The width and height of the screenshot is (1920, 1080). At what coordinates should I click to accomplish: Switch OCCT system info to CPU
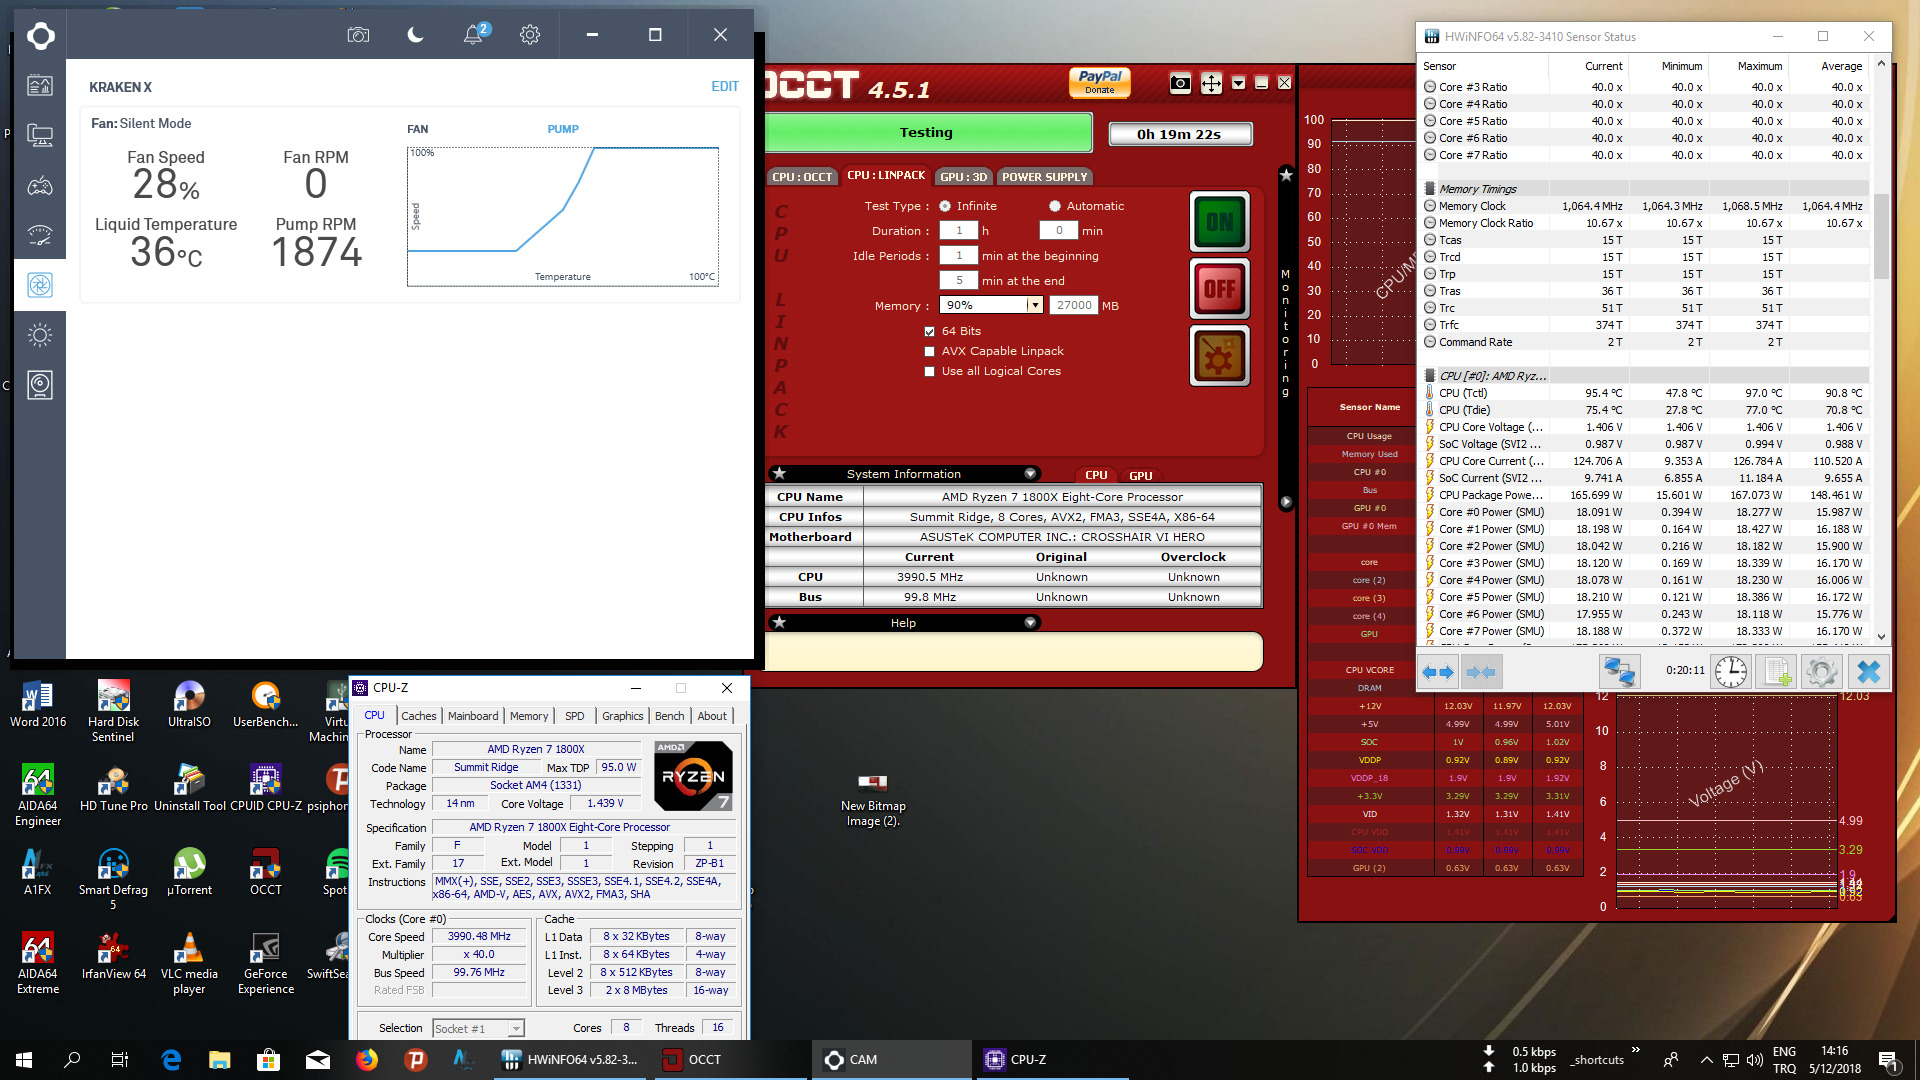(1096, 476)
